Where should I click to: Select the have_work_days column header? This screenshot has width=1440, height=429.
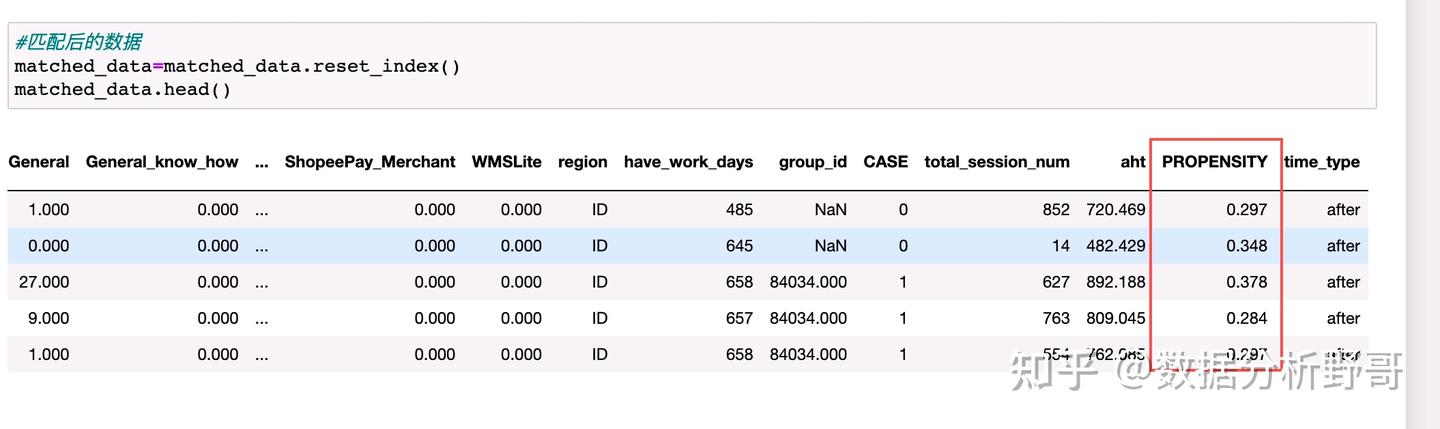tap(688, 161)
